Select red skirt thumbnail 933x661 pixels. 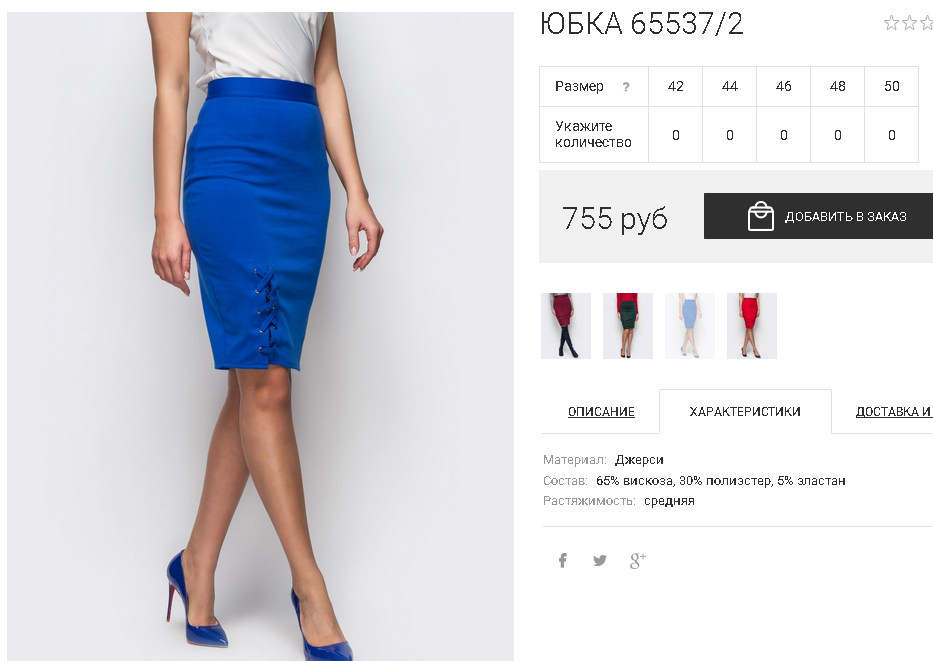(x=752, y=326)
